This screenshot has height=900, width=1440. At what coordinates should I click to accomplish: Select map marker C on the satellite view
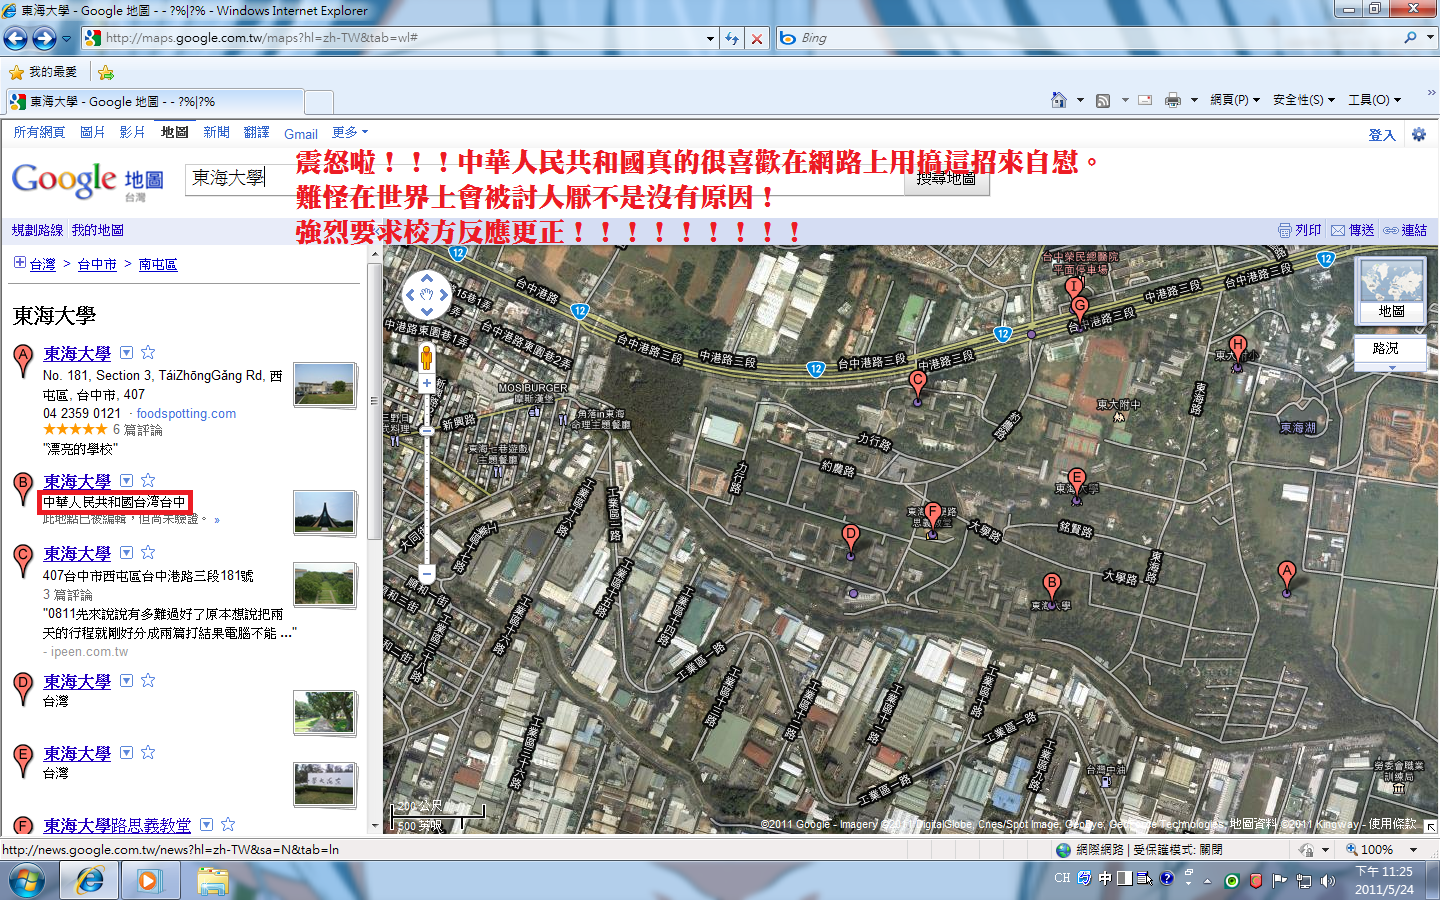tap(918, 386)
